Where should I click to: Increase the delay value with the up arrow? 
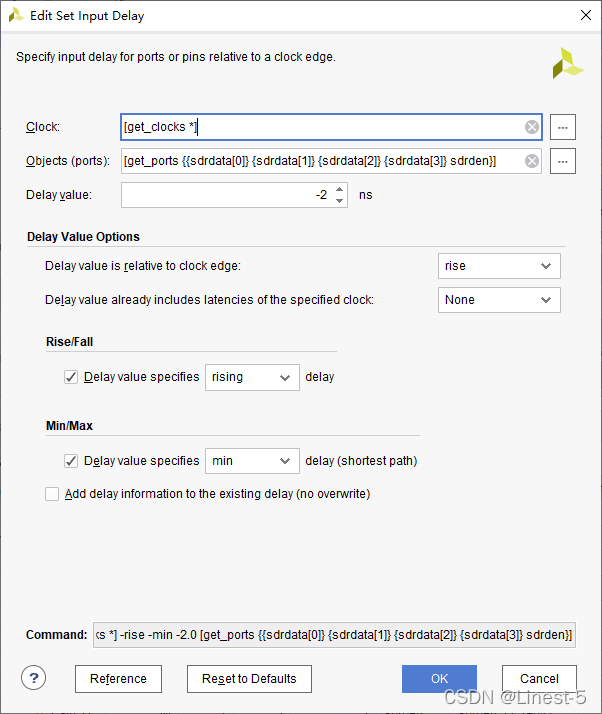tap(340, 189)
